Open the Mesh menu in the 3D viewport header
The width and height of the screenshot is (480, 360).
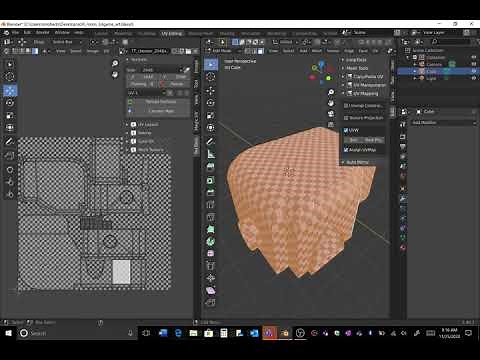(x=316, y=51)
